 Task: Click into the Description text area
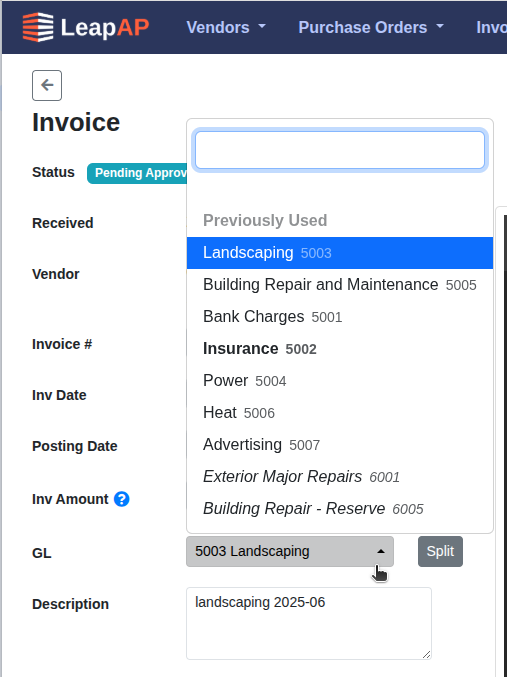pyautogui.click(x=309, y=623)
